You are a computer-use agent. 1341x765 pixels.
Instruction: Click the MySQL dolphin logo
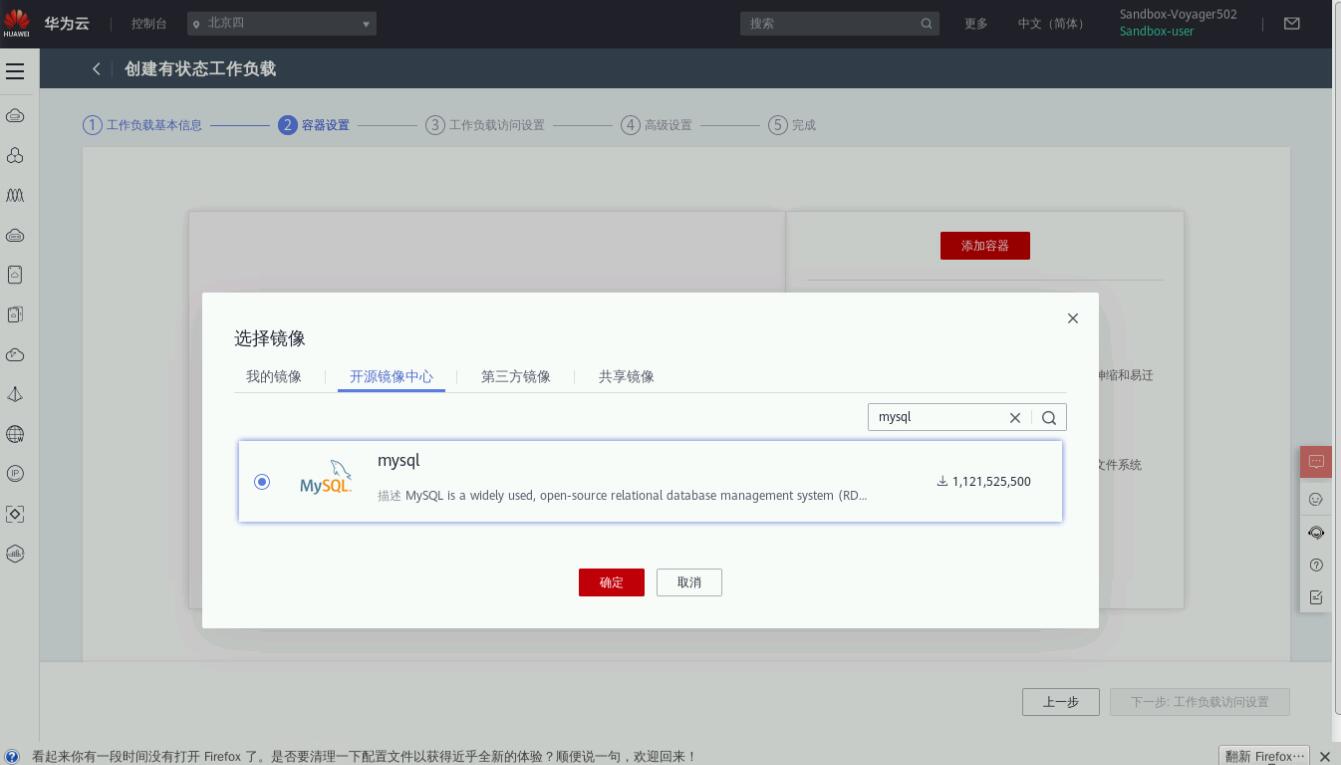point(326,478)
